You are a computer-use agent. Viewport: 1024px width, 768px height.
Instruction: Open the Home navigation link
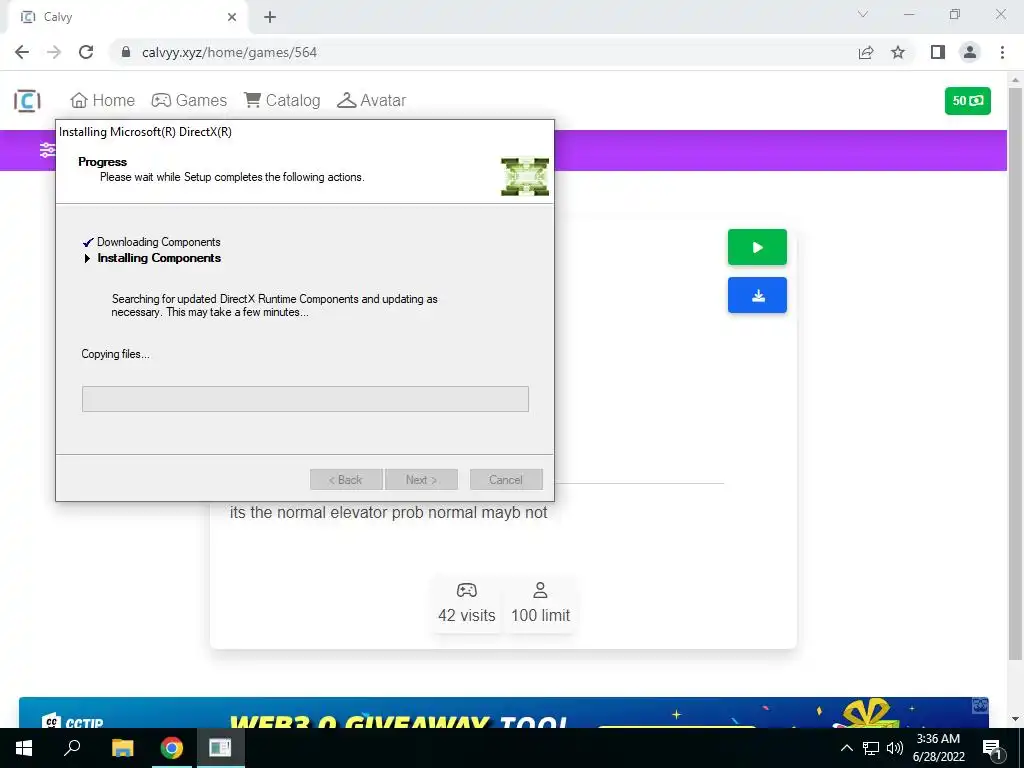click(x=103, y=101)
